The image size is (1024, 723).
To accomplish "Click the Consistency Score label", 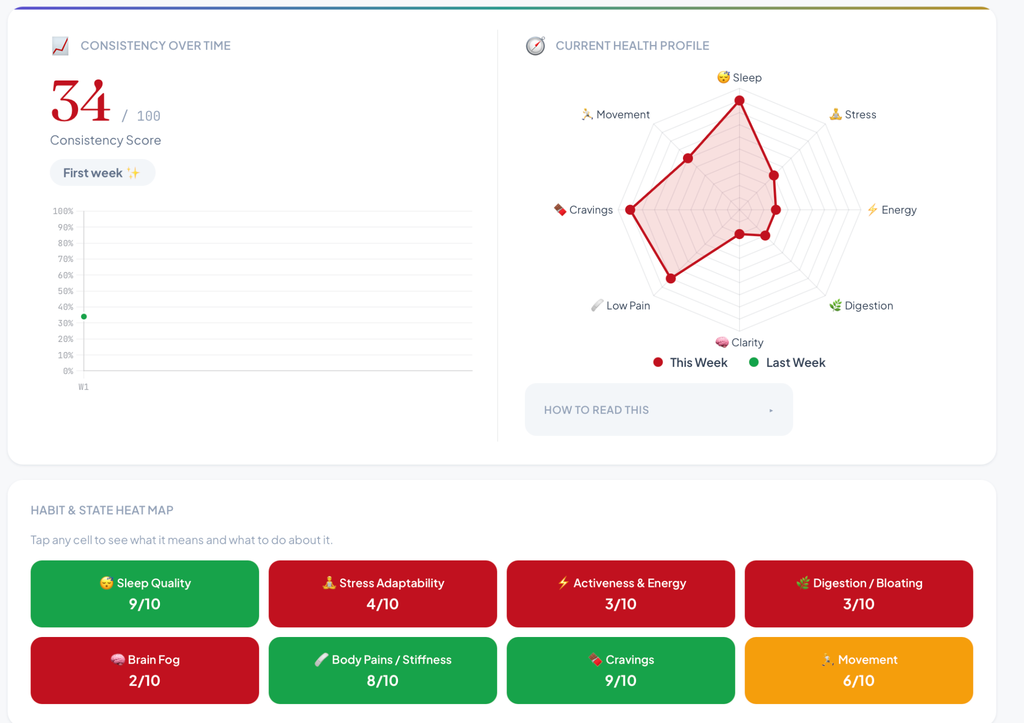I will [105, 140].
